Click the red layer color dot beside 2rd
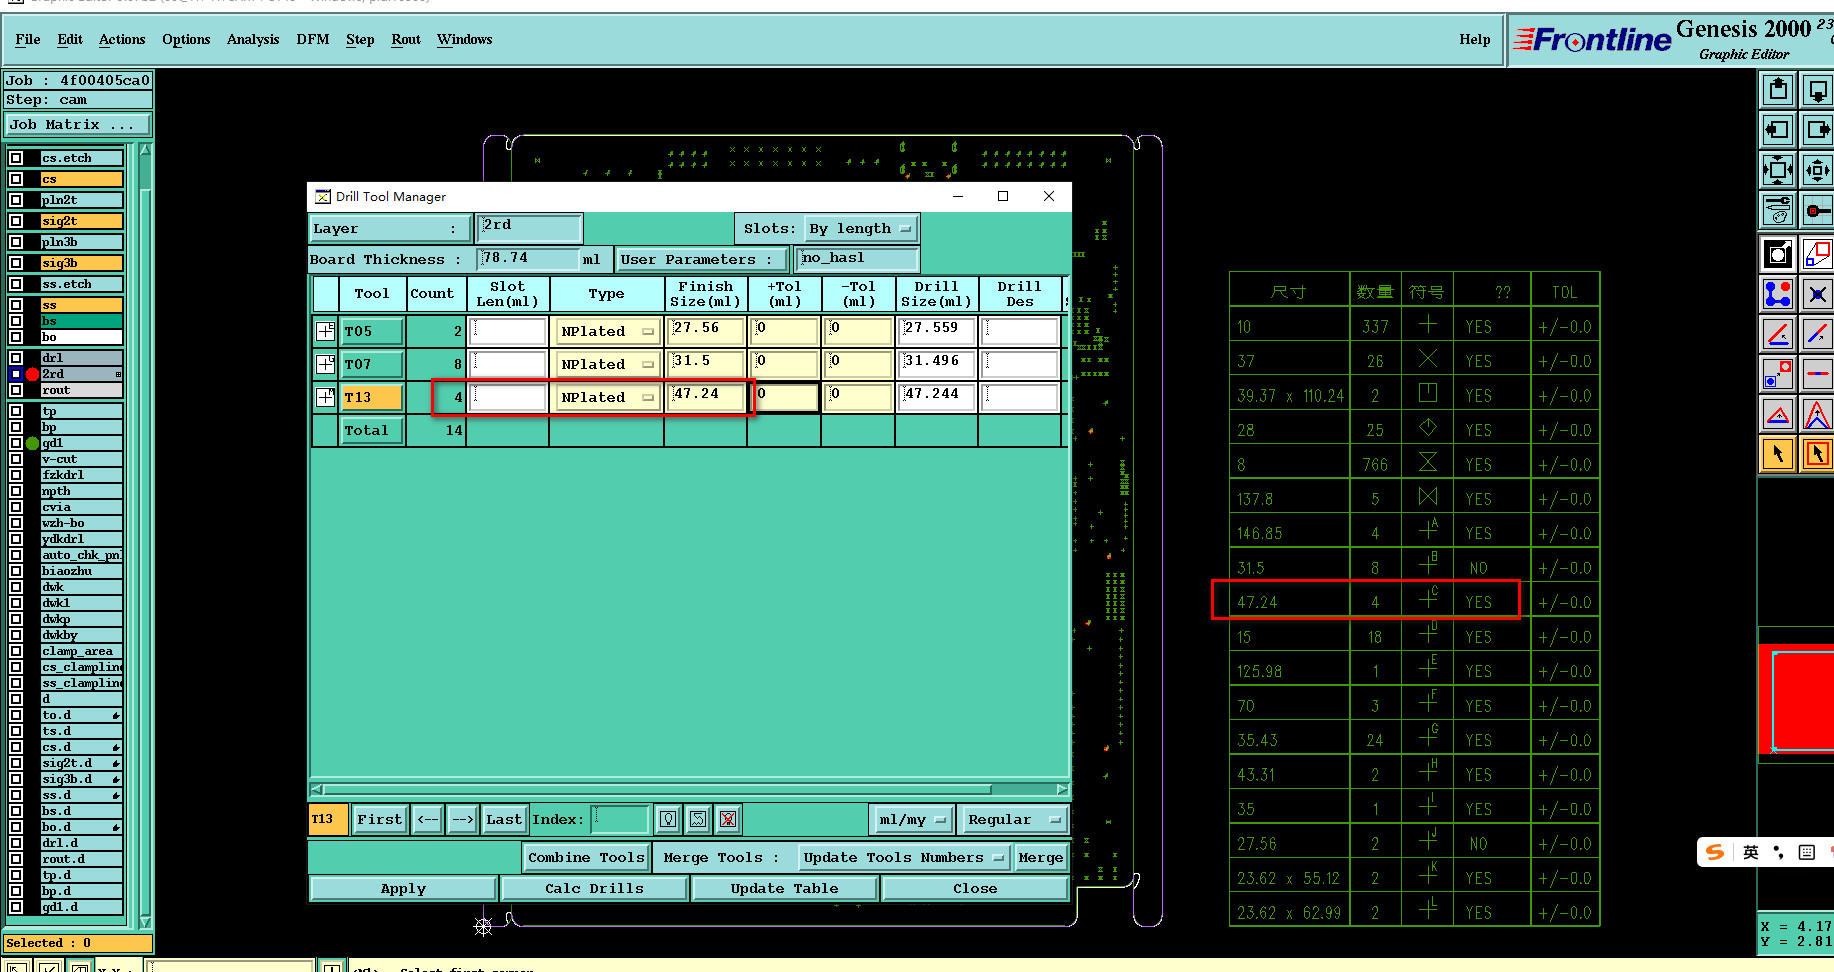The width and height of the screenshot is (1834, 972). coord(32,374)
